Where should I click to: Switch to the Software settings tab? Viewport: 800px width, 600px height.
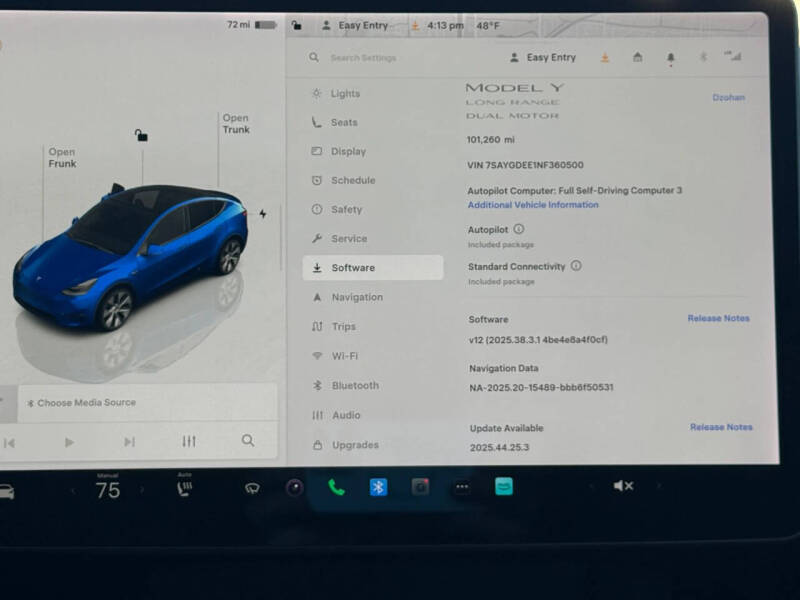tap(355, 267)
